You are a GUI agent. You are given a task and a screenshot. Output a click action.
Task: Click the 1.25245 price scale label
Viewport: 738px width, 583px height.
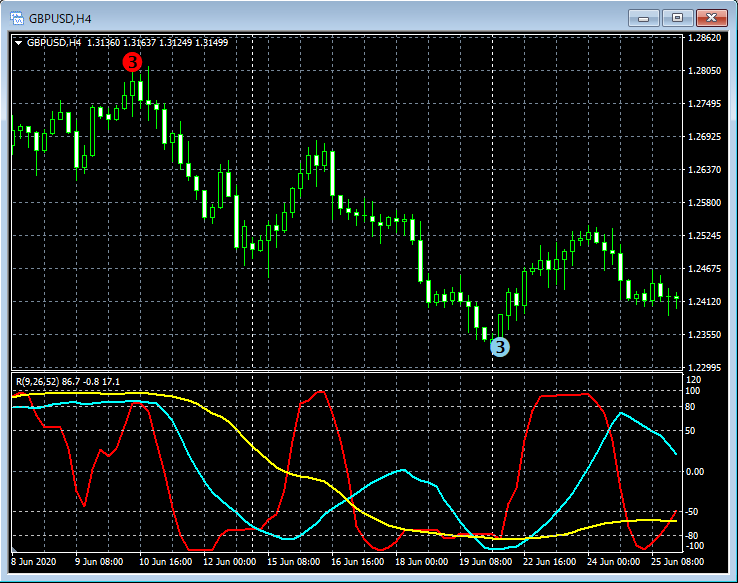pyautogui.click(x=704, y=236)
